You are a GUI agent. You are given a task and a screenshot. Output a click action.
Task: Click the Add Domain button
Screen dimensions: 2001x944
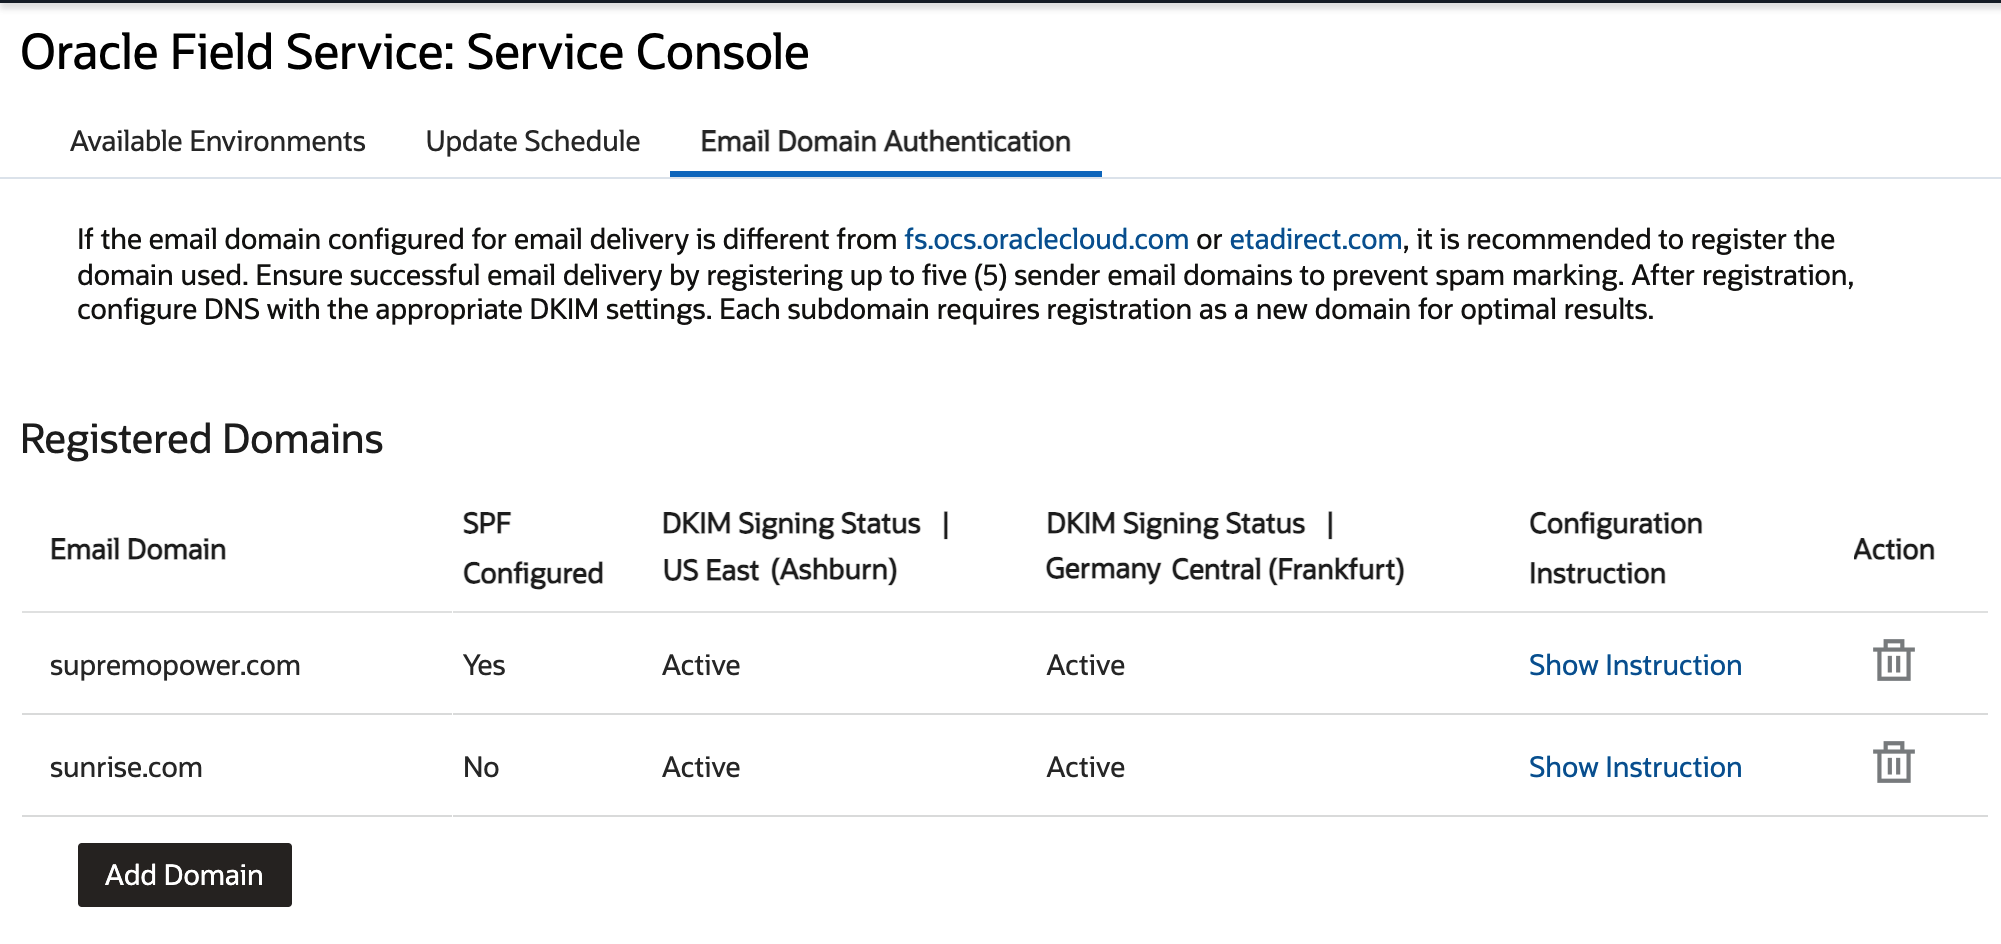point(185,875)
